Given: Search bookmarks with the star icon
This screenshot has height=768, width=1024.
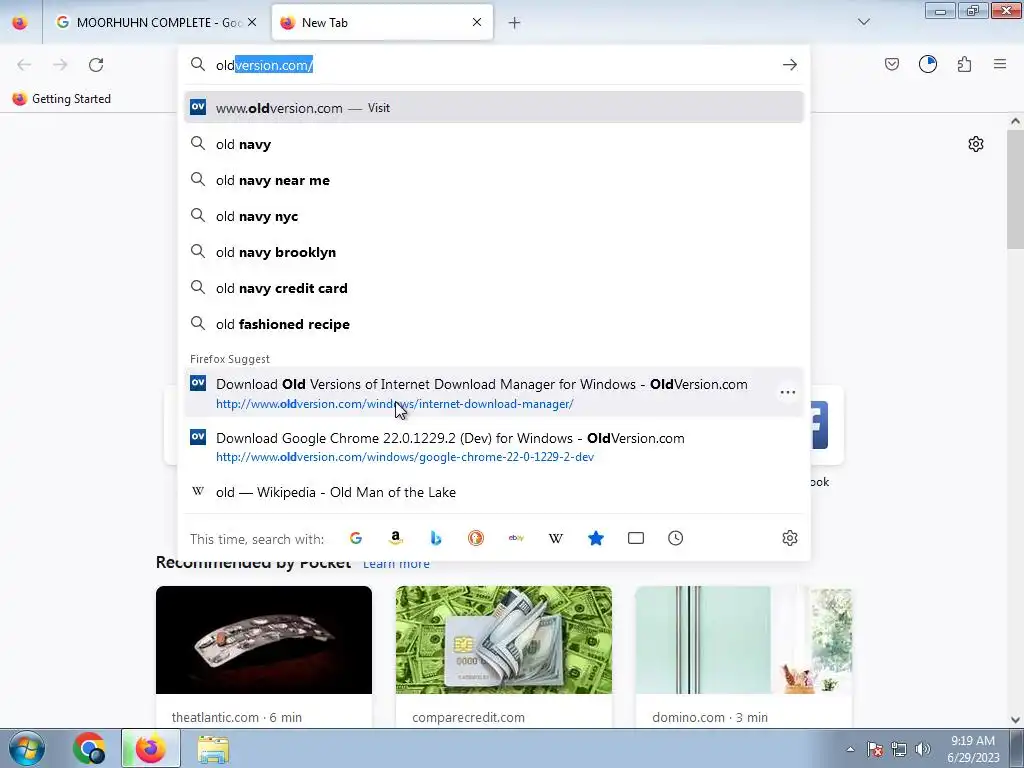Looking at the screenshot, I should click(x=596, y=538).
